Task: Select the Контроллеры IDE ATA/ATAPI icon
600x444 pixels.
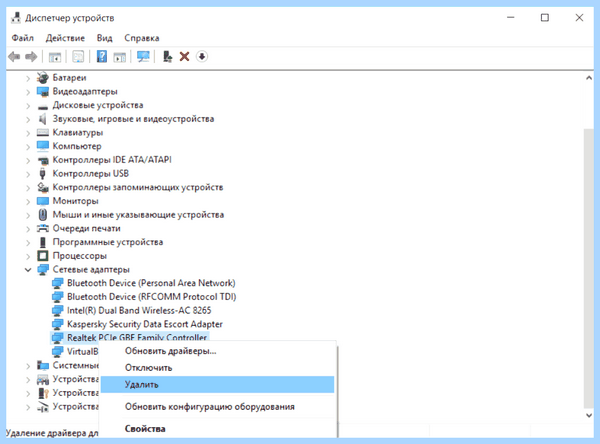Action: (43, 160)
